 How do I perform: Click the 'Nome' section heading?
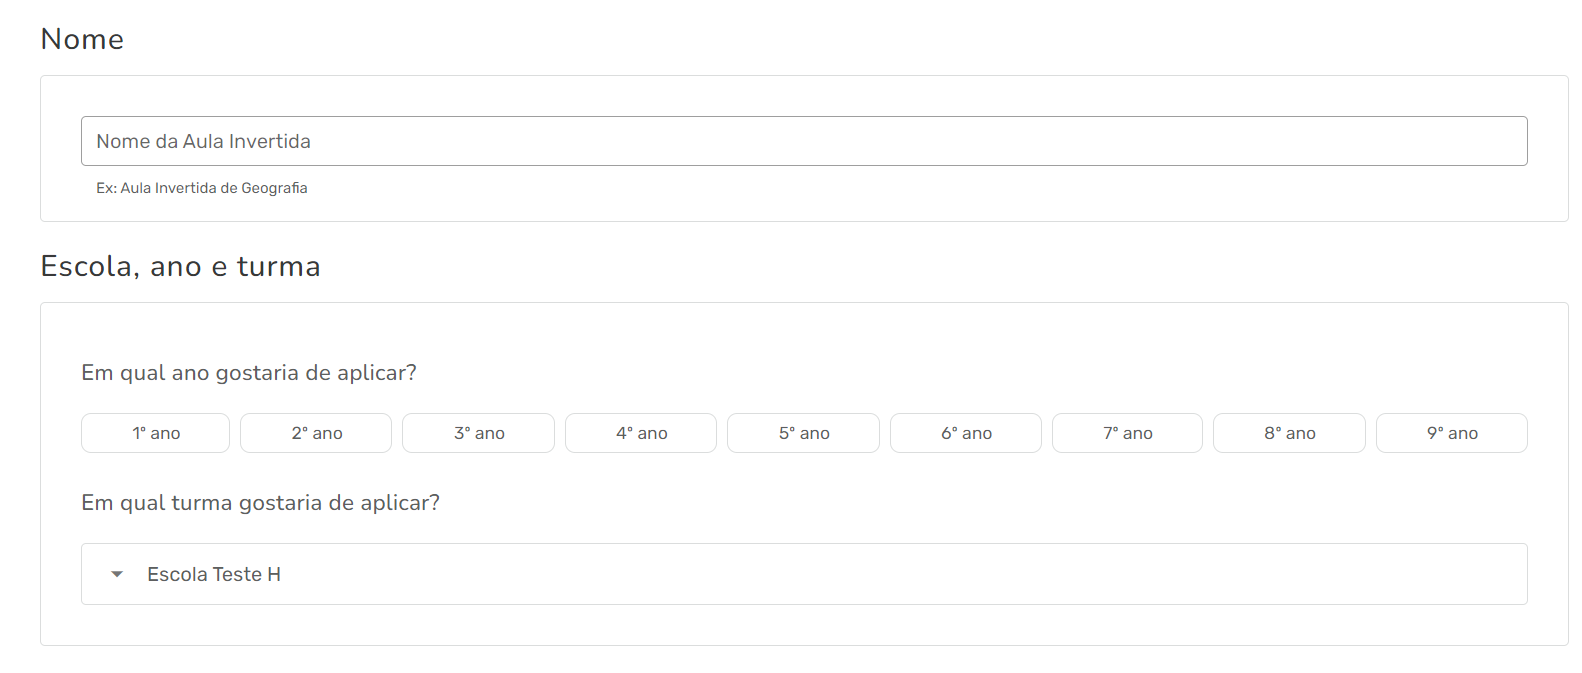tap(82, 39)
